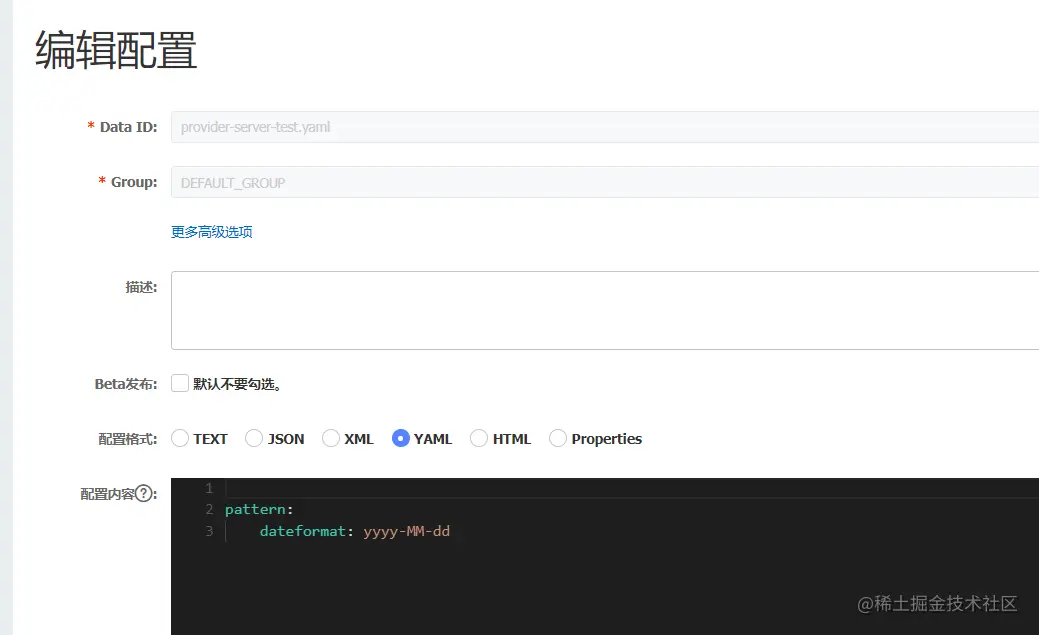The height and width of the screenshot is (635, 1039).
Task: Select the YAML format radio button
Action: [x=401, y=438]
